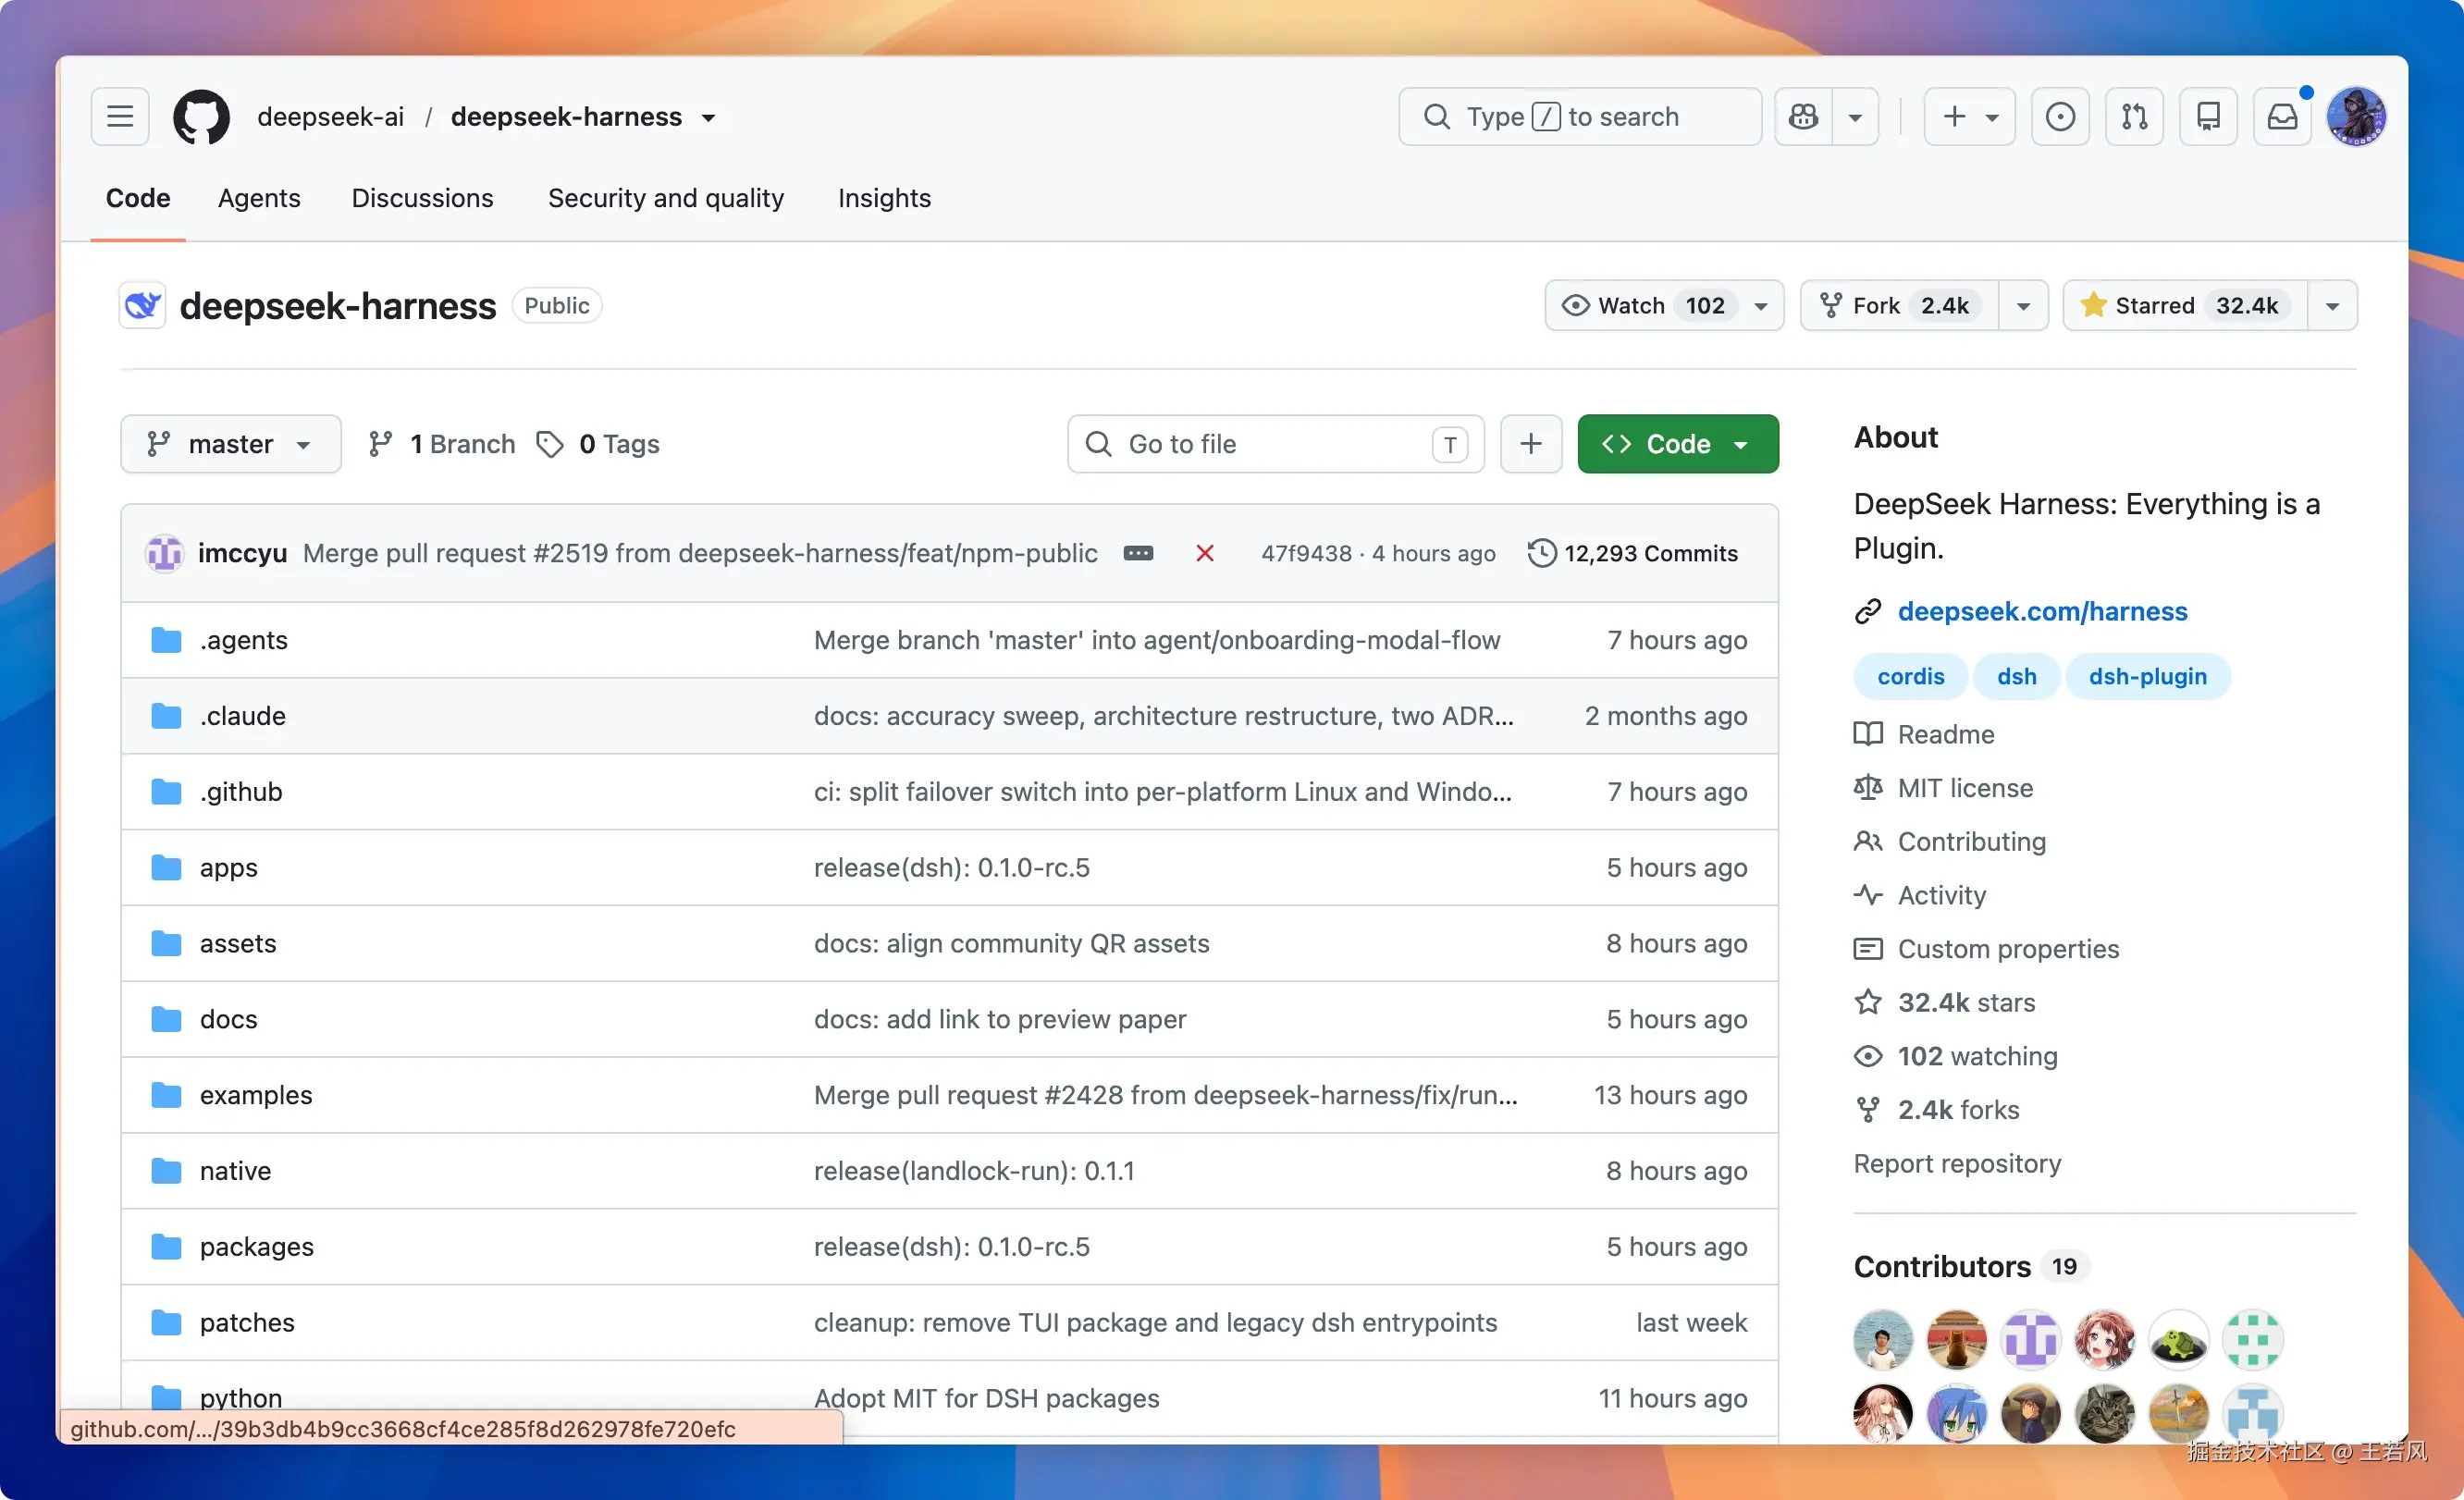Open repositories icon in header
The image size is (2464, 1500).
coord(2208,117)
